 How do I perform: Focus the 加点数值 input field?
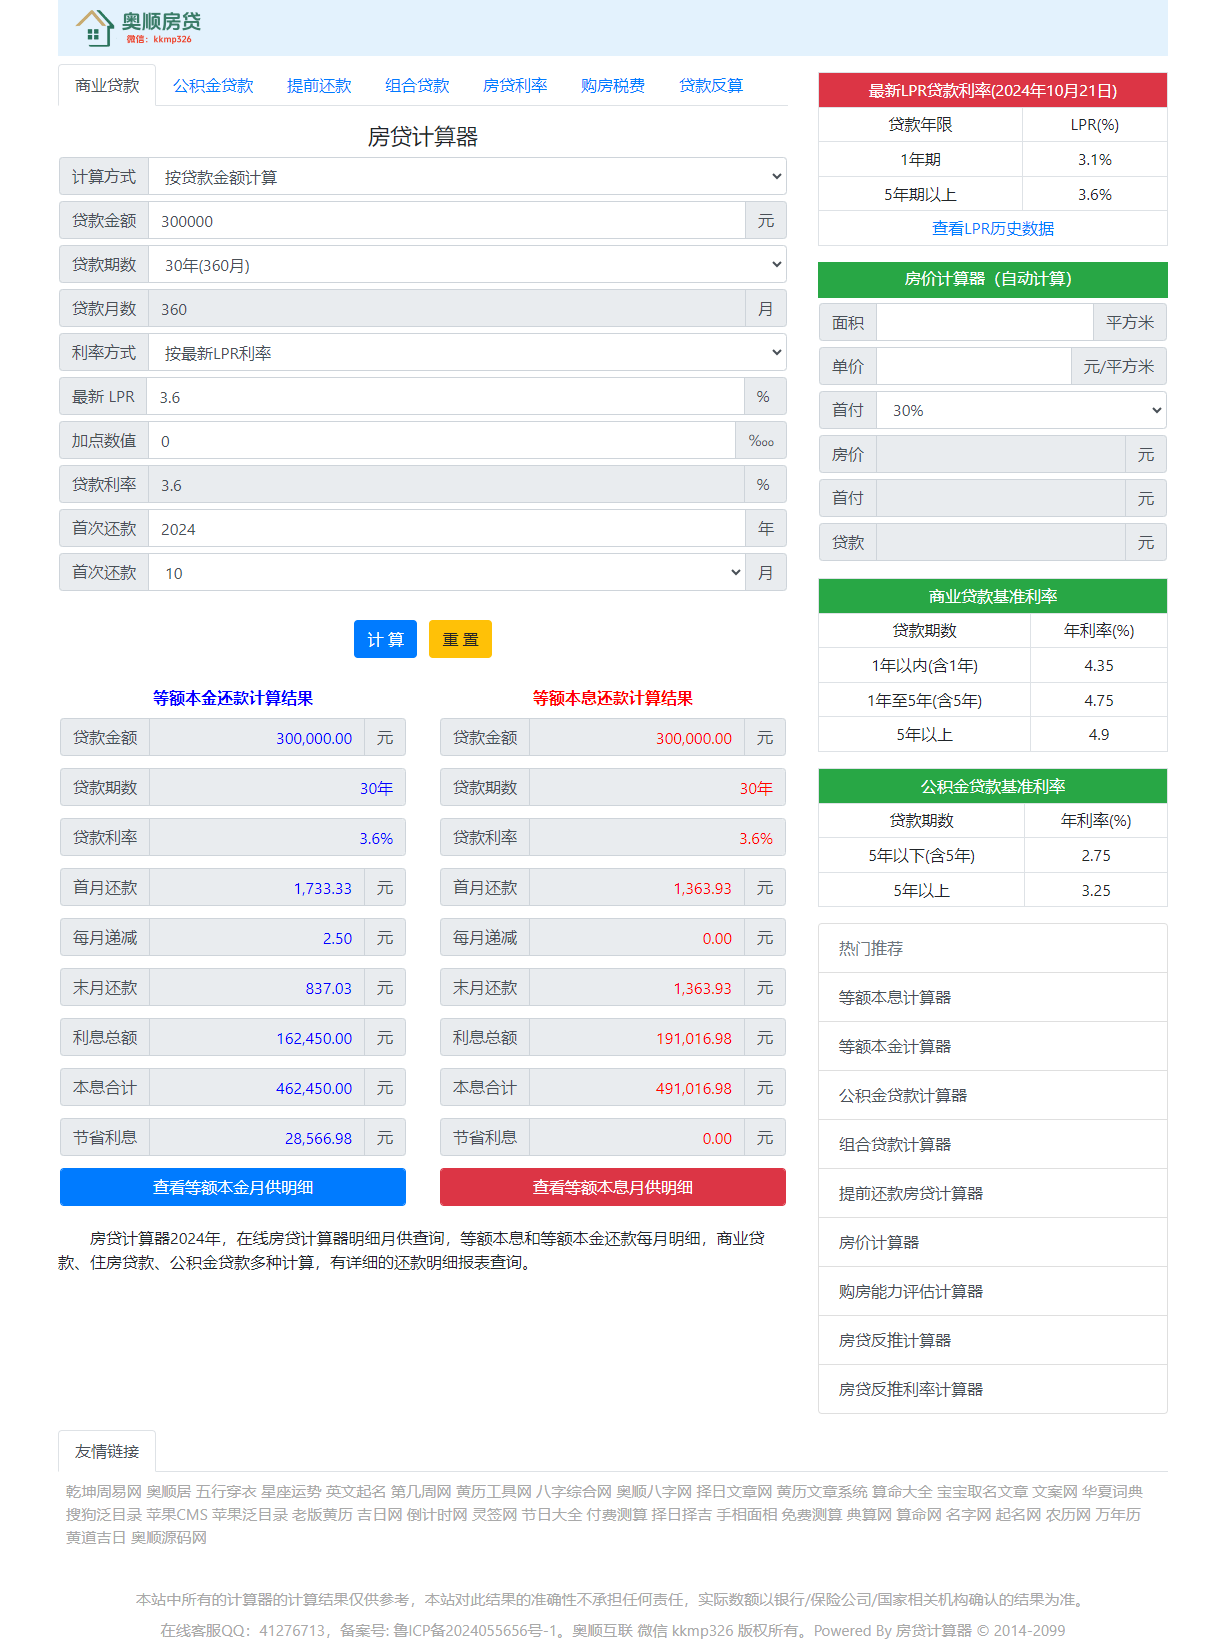point(441,441)
